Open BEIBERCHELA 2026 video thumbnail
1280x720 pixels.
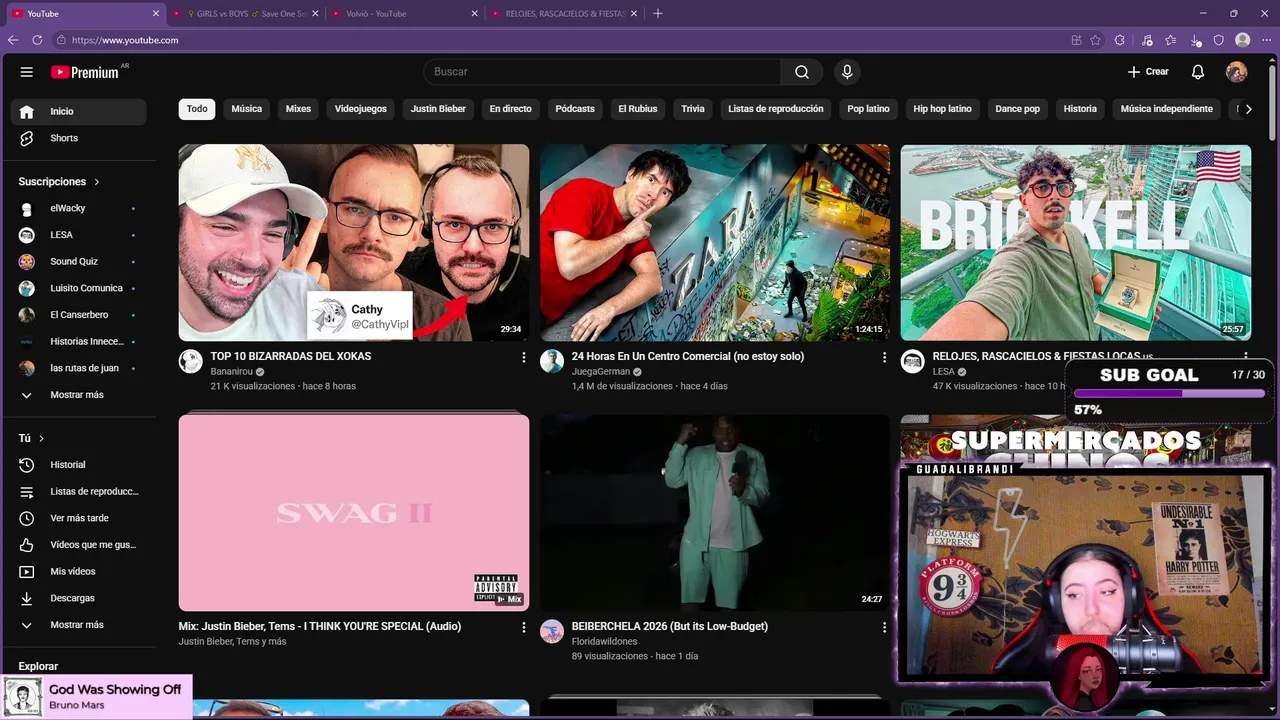pyautogui.click(x=715, y=512)
